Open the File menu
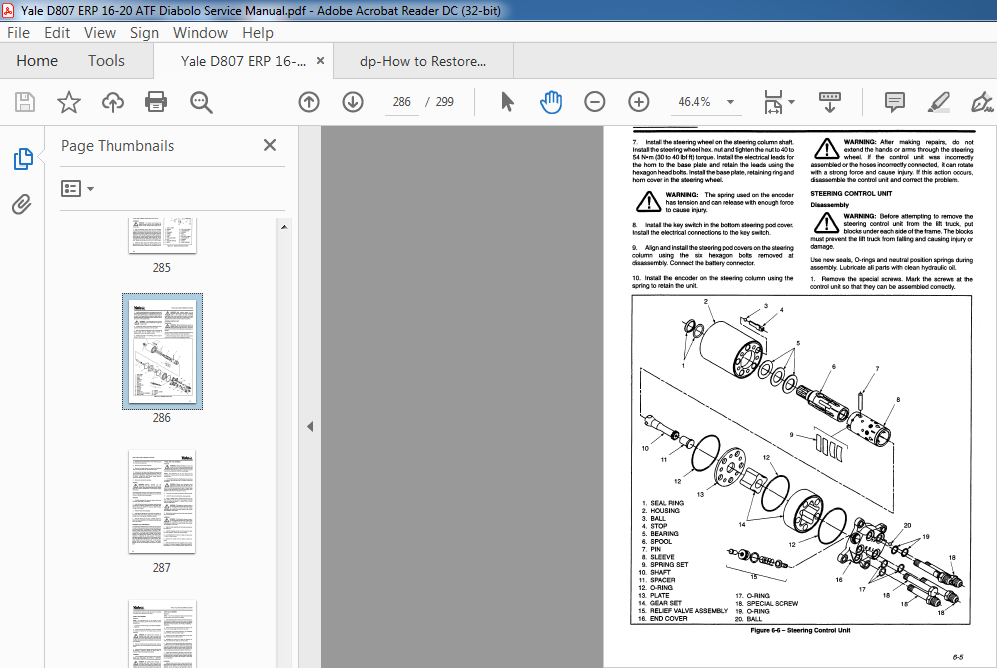The height and width of the screenshot is (668, 997). click(18, 32)
